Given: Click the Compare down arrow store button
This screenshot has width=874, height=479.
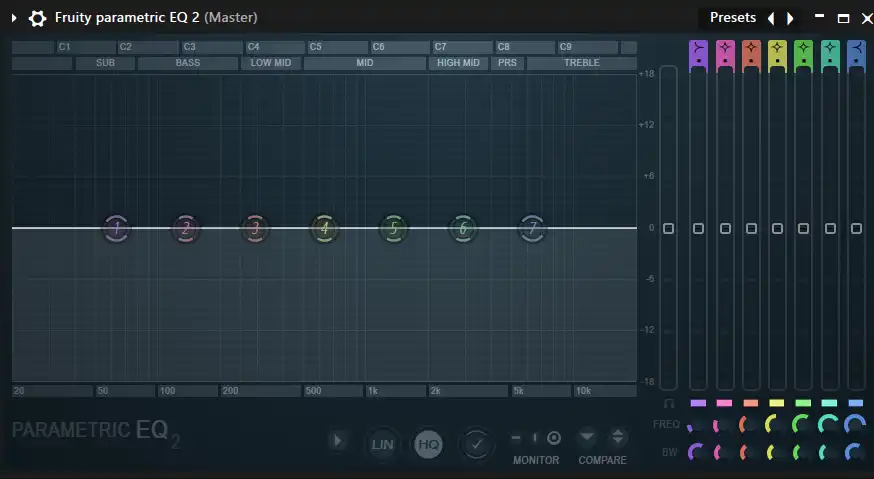Looking at the screenshot, I should [x=587, y=436].
